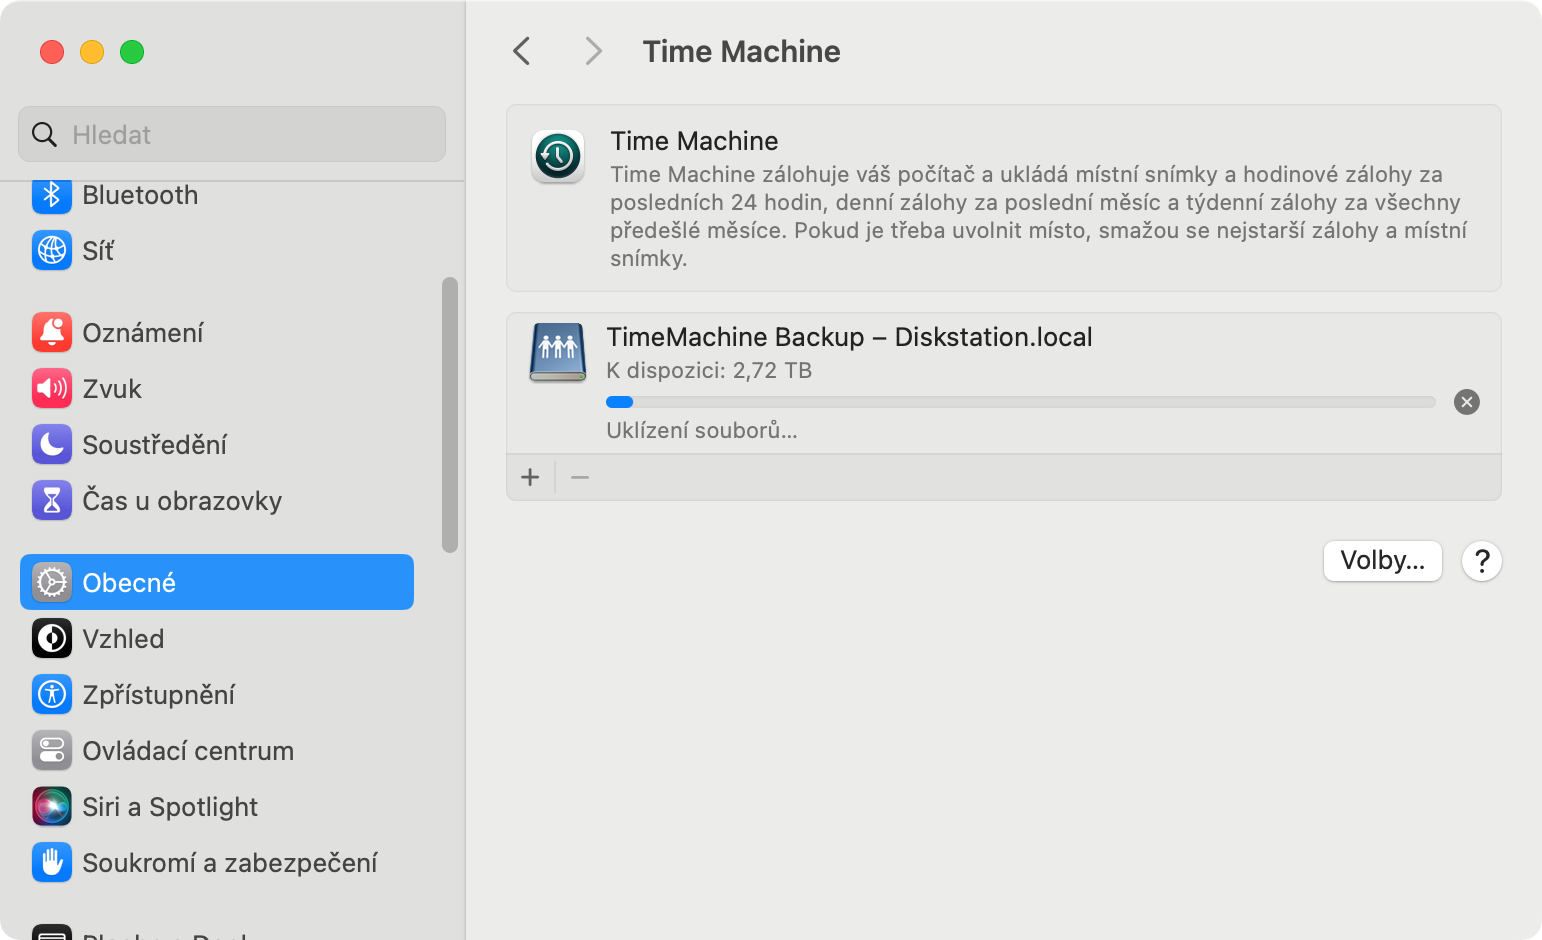
Task: Select the Zvuk sidebar label
Action: click(x=112, y=389)
